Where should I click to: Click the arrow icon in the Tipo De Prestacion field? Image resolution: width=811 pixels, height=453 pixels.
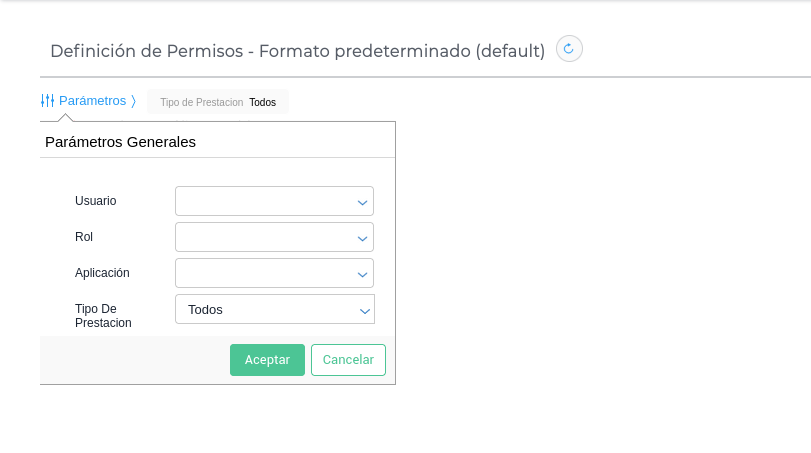(364, 311)
